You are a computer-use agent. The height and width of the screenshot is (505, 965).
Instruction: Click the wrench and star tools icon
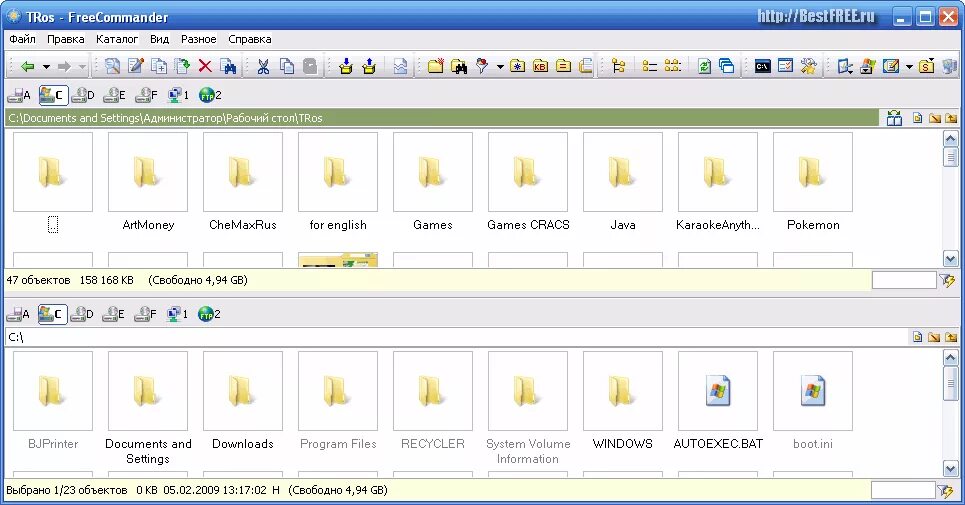[x=809, y=66]
